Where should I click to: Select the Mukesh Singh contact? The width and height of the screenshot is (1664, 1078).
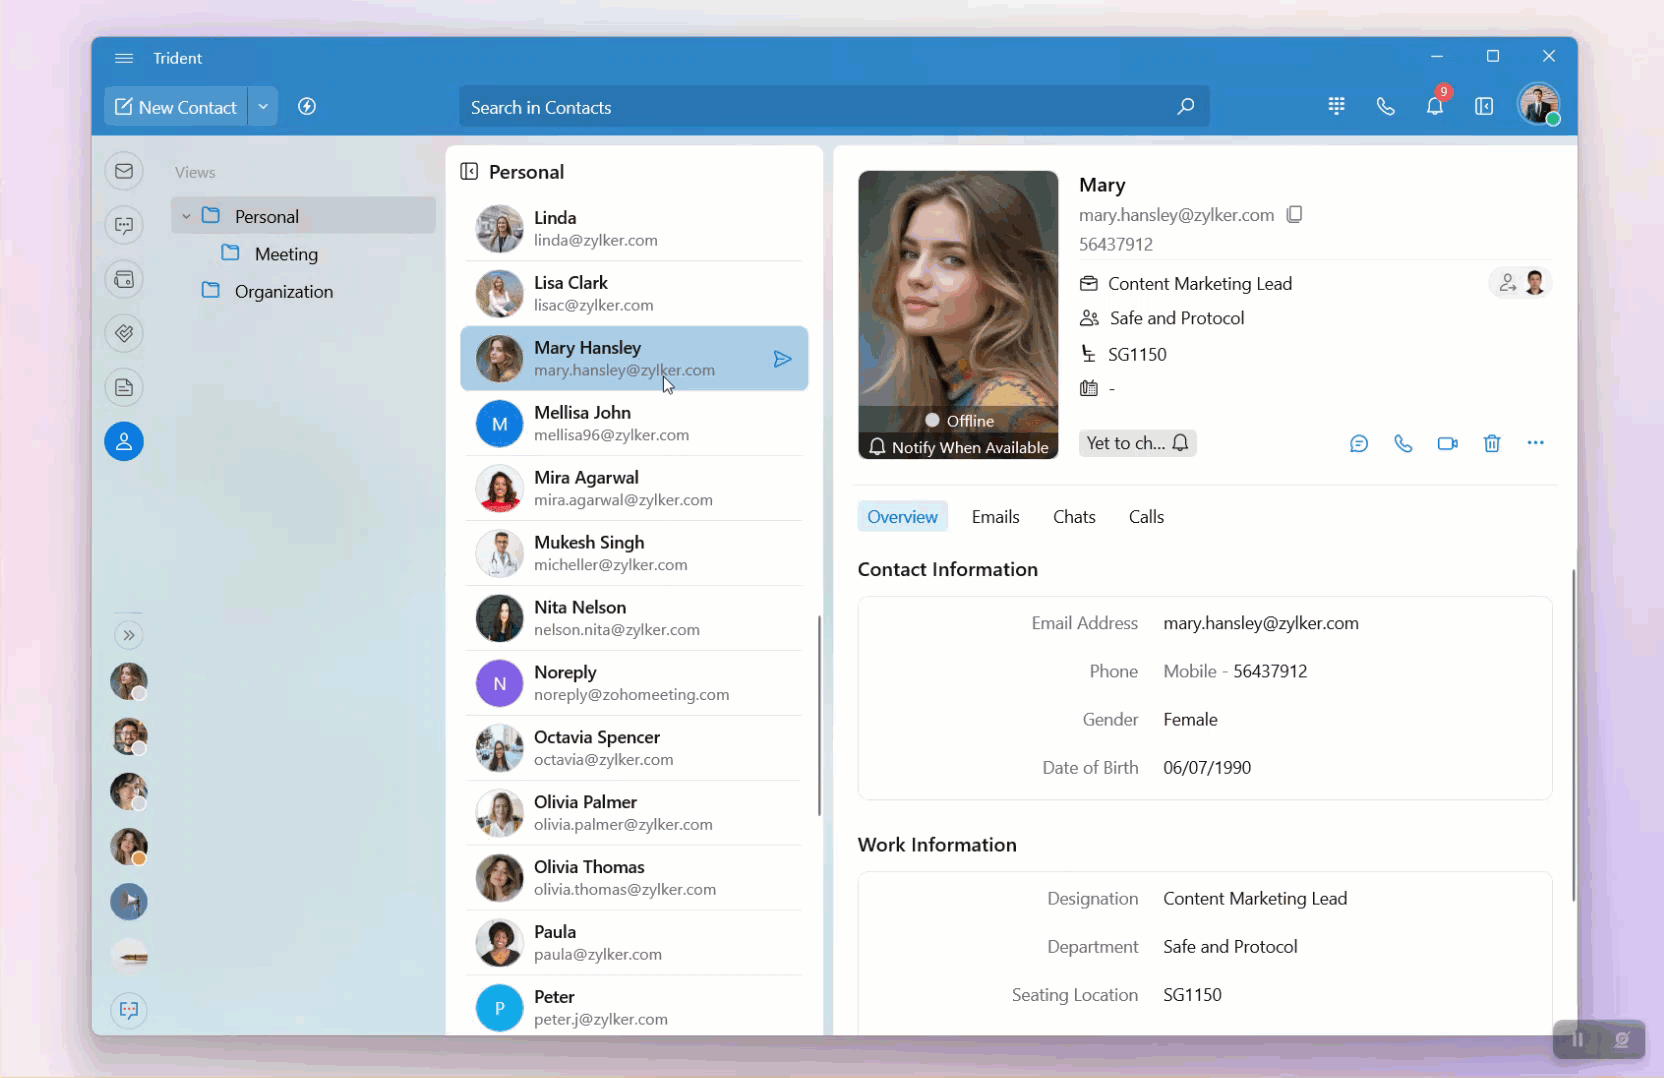(634, 553)
